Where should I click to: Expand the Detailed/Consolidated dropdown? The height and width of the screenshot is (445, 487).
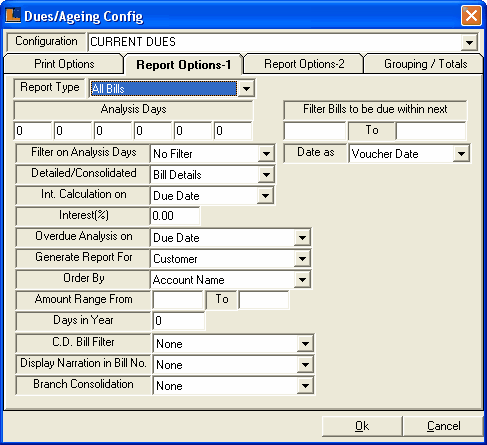tap(266, 175)
